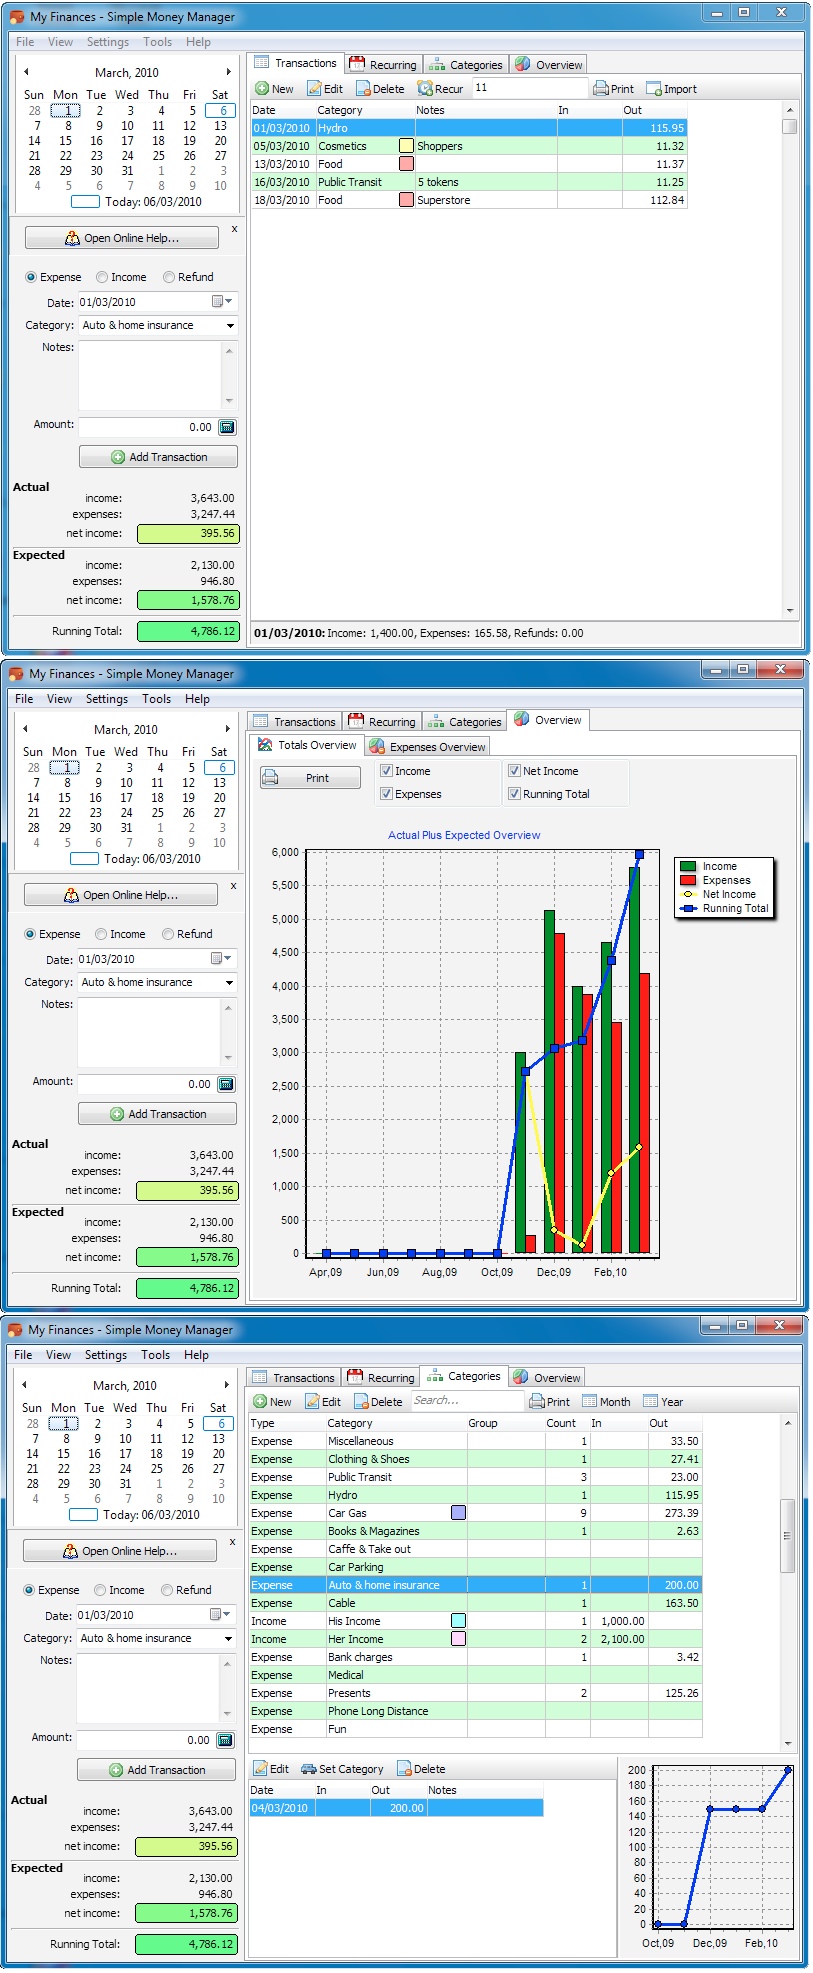Go to previous month in Transactions window calendar
The height and width of the screenshot is (1973, 813).
(x=26, y=72)
